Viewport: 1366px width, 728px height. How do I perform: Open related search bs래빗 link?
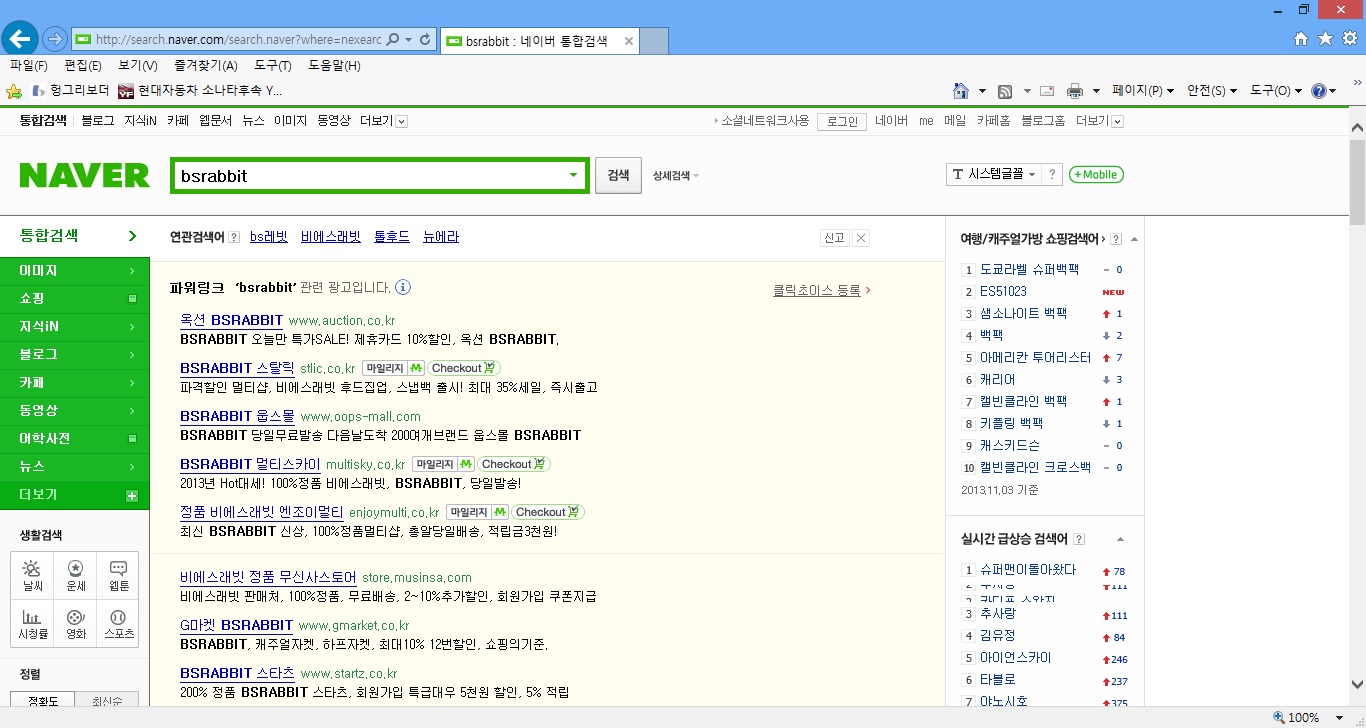(x=269, y=237)
